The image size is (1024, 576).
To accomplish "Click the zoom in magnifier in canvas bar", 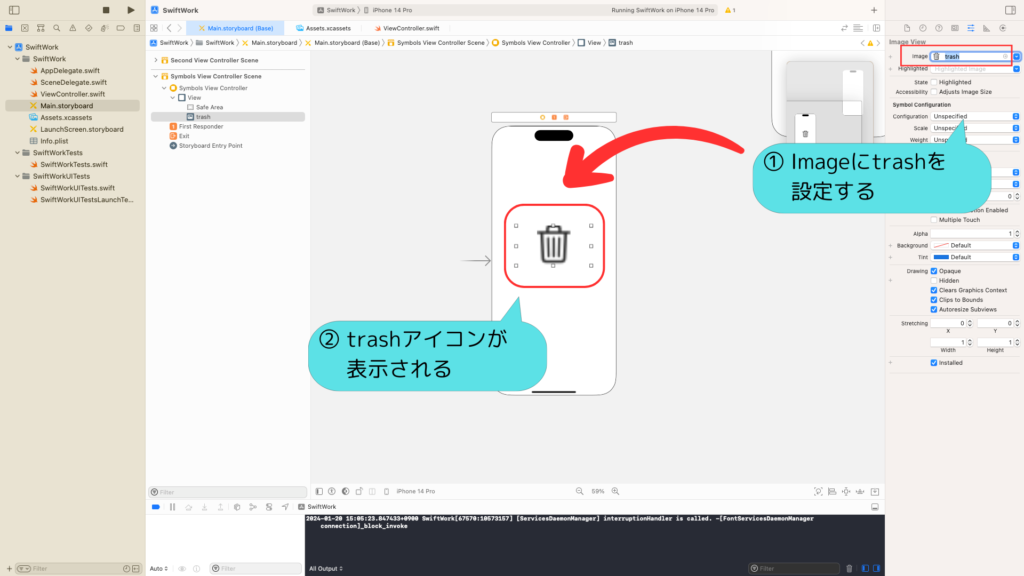I will pos(615,491).
